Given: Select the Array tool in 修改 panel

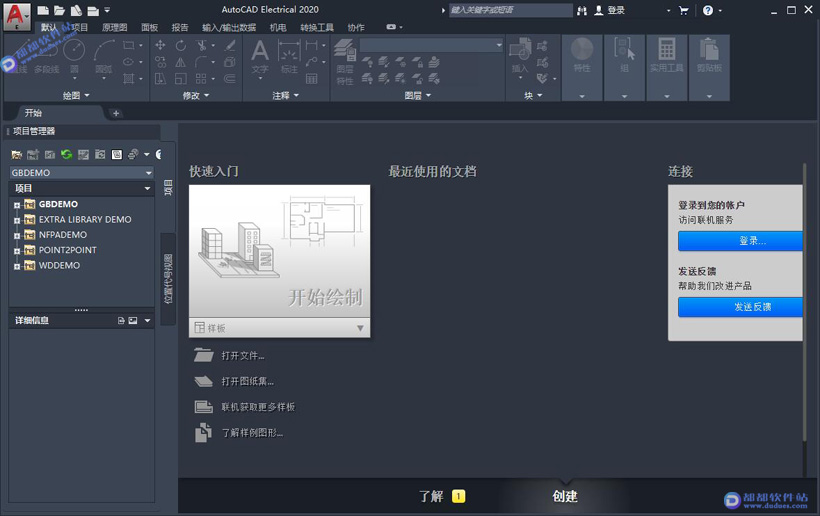Looking at the screenshot, I should (201, 79).
